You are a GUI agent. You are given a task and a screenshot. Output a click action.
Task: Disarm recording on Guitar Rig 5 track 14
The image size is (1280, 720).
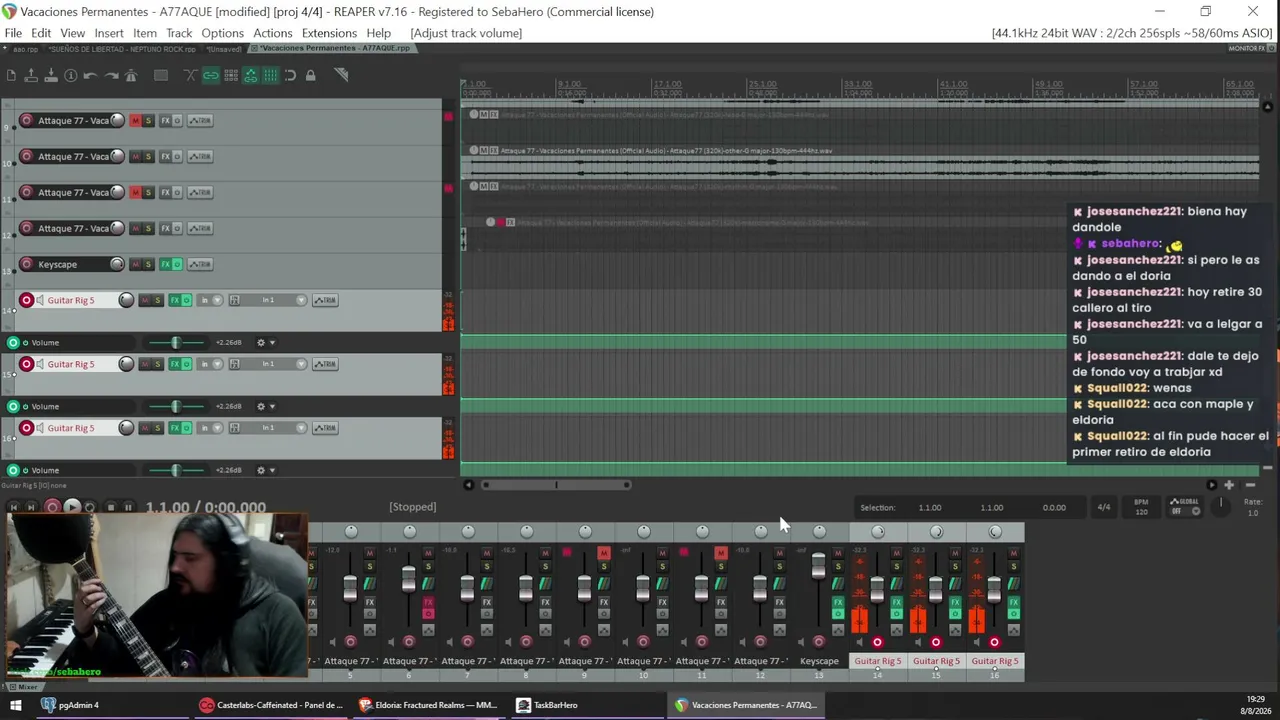click(x=26, y=300)
